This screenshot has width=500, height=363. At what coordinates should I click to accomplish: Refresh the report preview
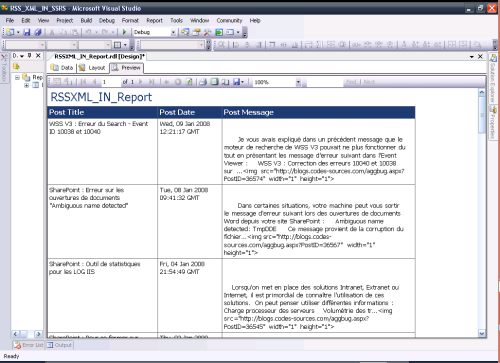point(189,82)
